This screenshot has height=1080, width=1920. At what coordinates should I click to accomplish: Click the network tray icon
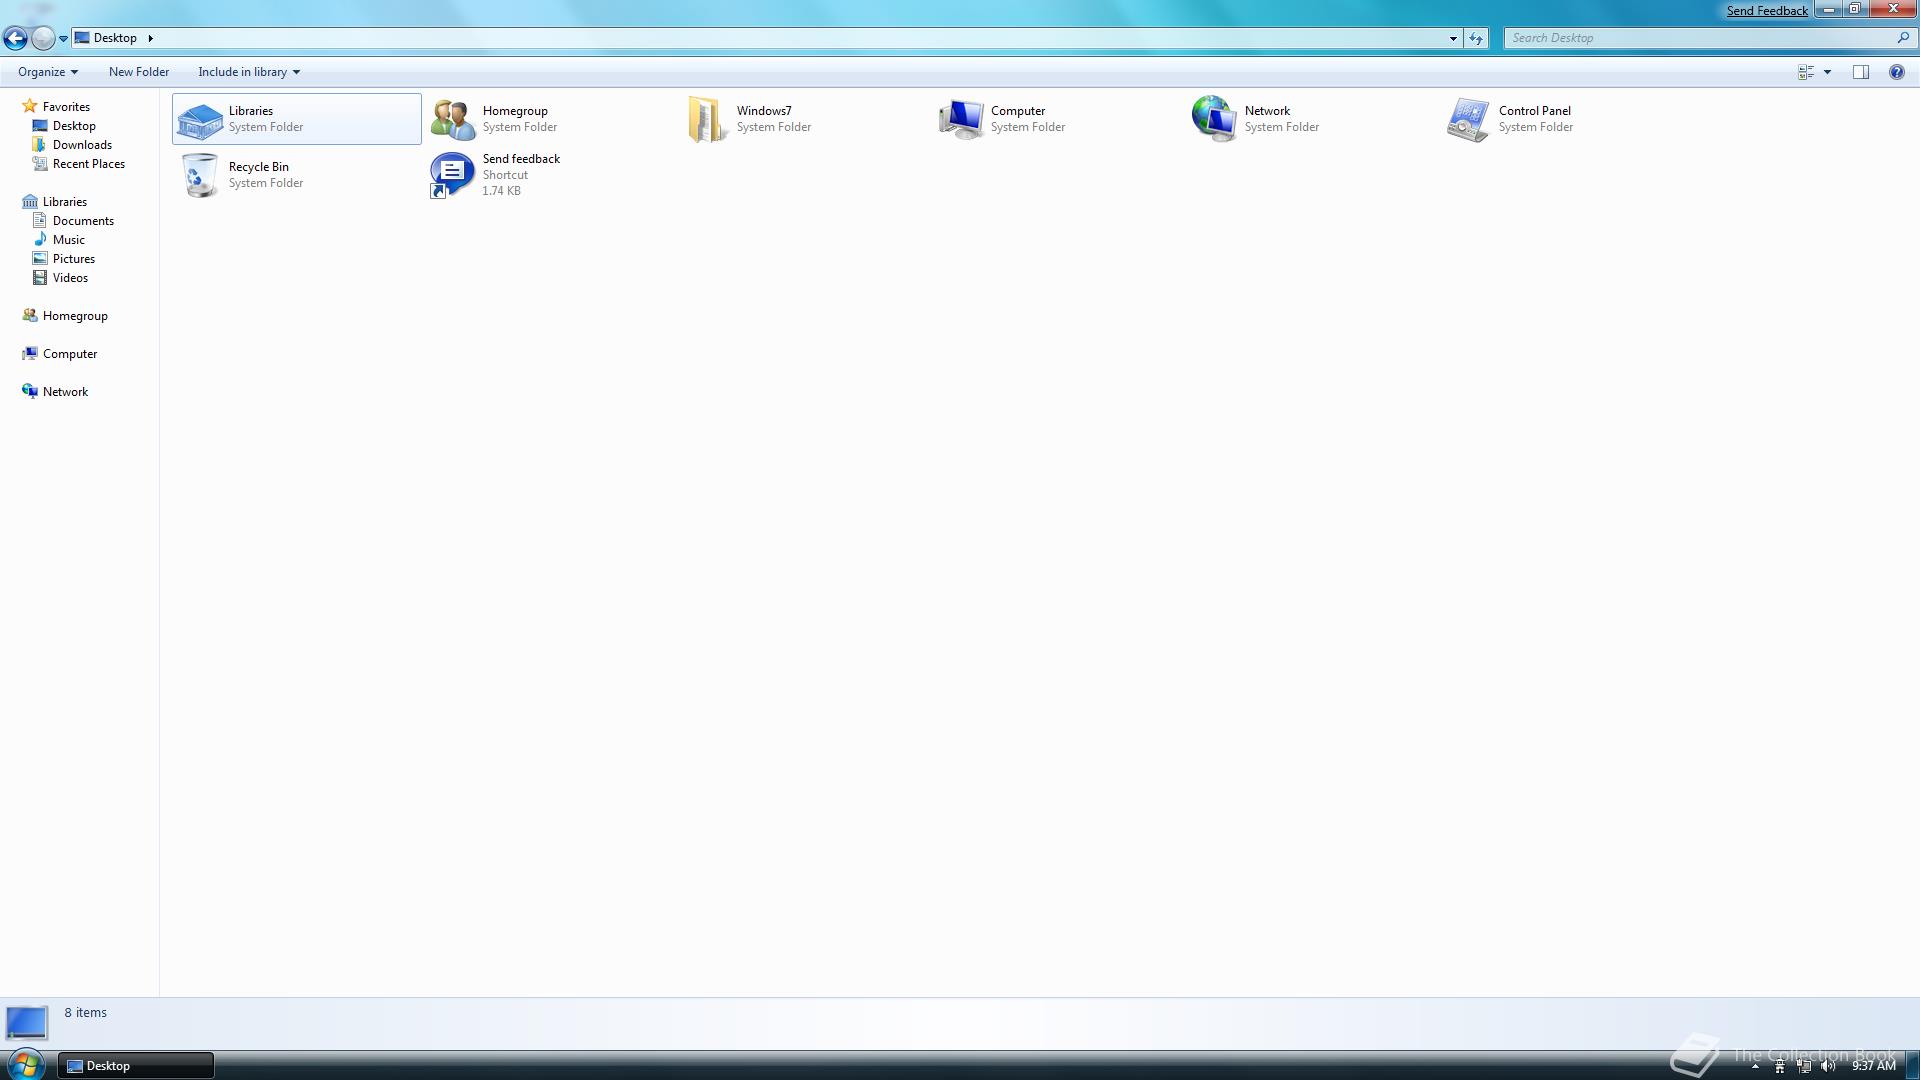point(1804,1066)
